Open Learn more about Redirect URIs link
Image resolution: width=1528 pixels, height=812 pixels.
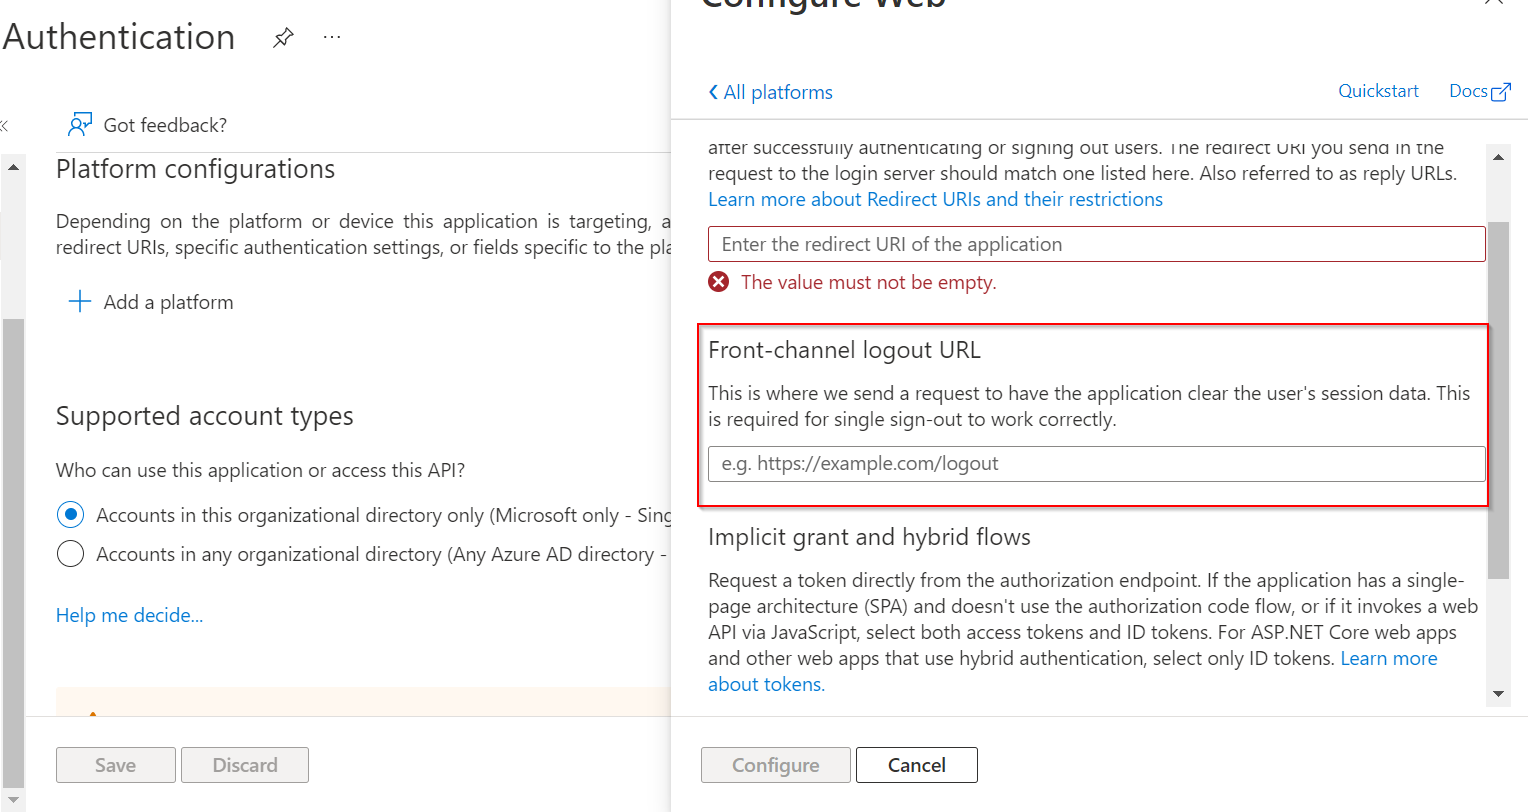(x=935, y=199)
